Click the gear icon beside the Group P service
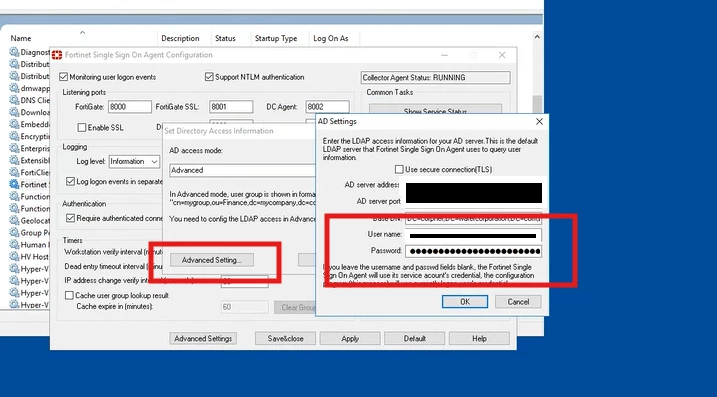 click(14, 232)
